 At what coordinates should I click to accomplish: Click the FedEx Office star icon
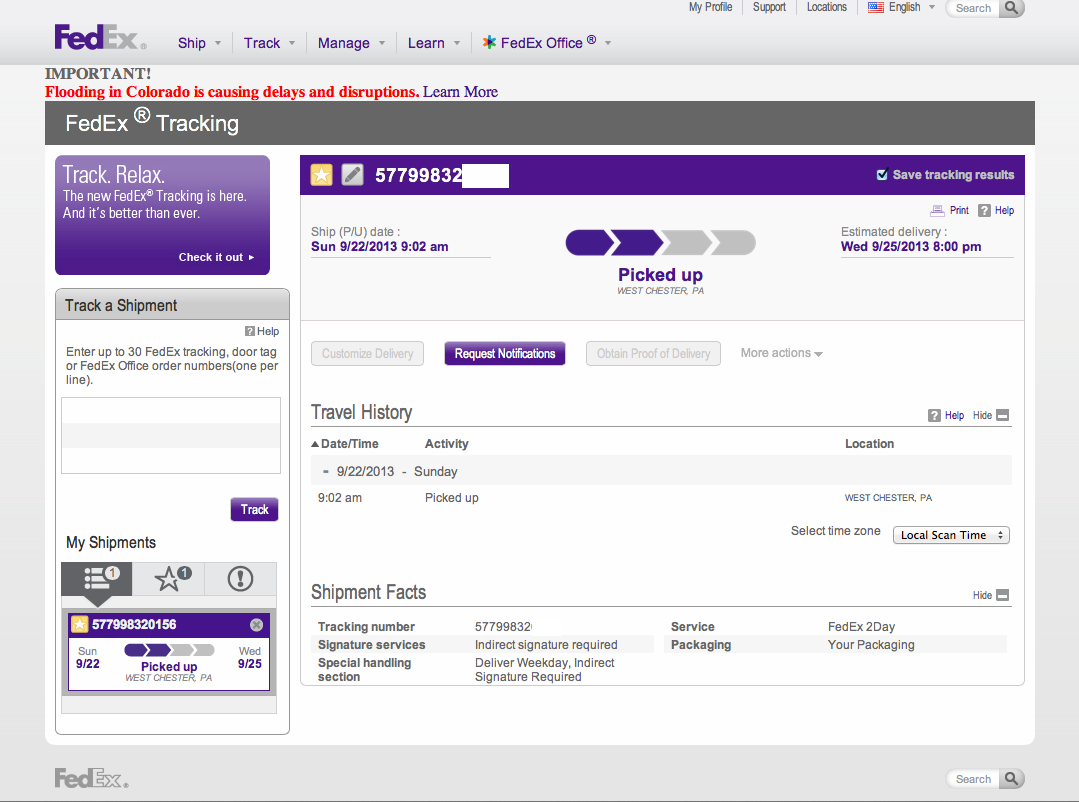click(x=489, y=42)
